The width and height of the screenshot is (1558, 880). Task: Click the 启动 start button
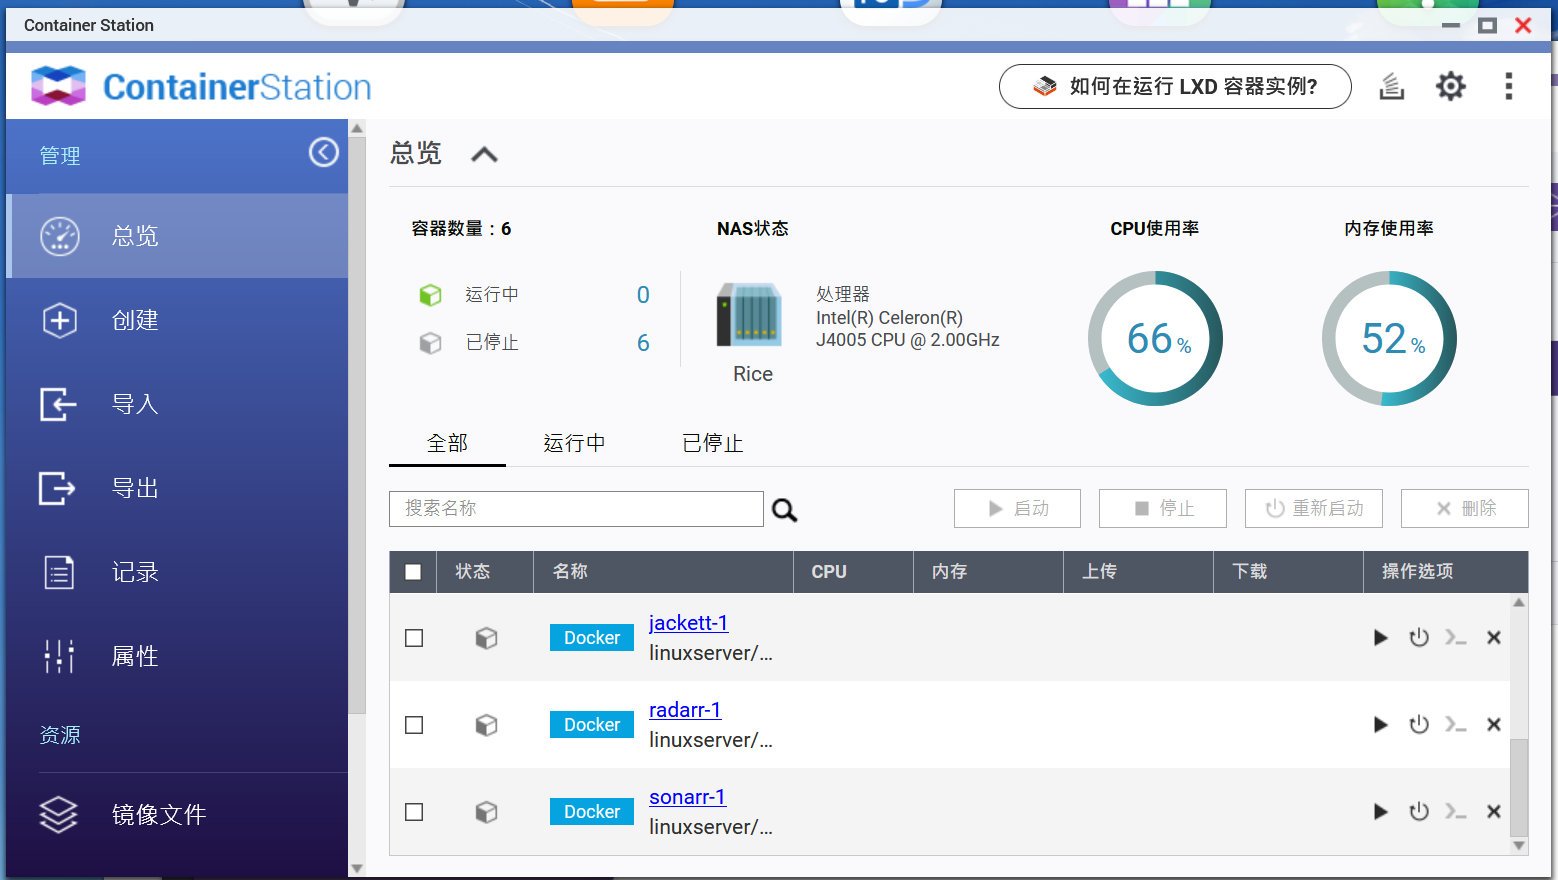pyautogui.click(x=1017, y=508)
